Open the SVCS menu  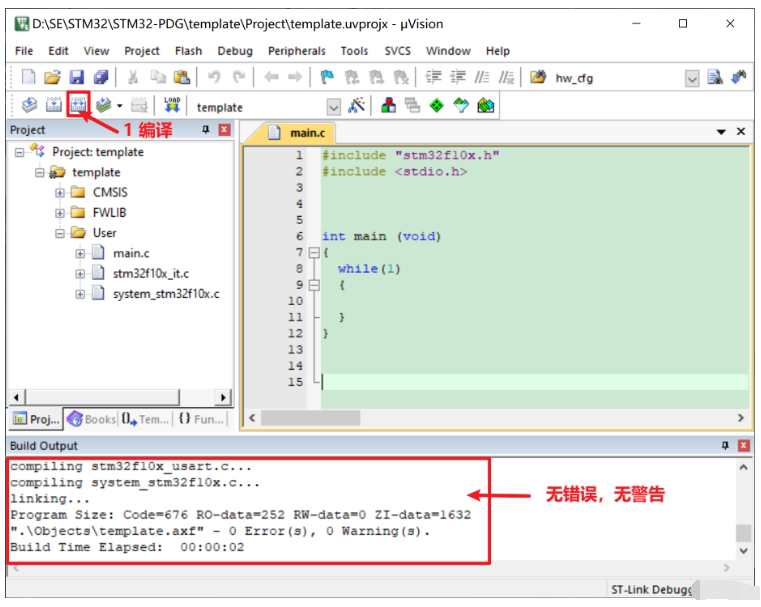(x=397, y=51)
